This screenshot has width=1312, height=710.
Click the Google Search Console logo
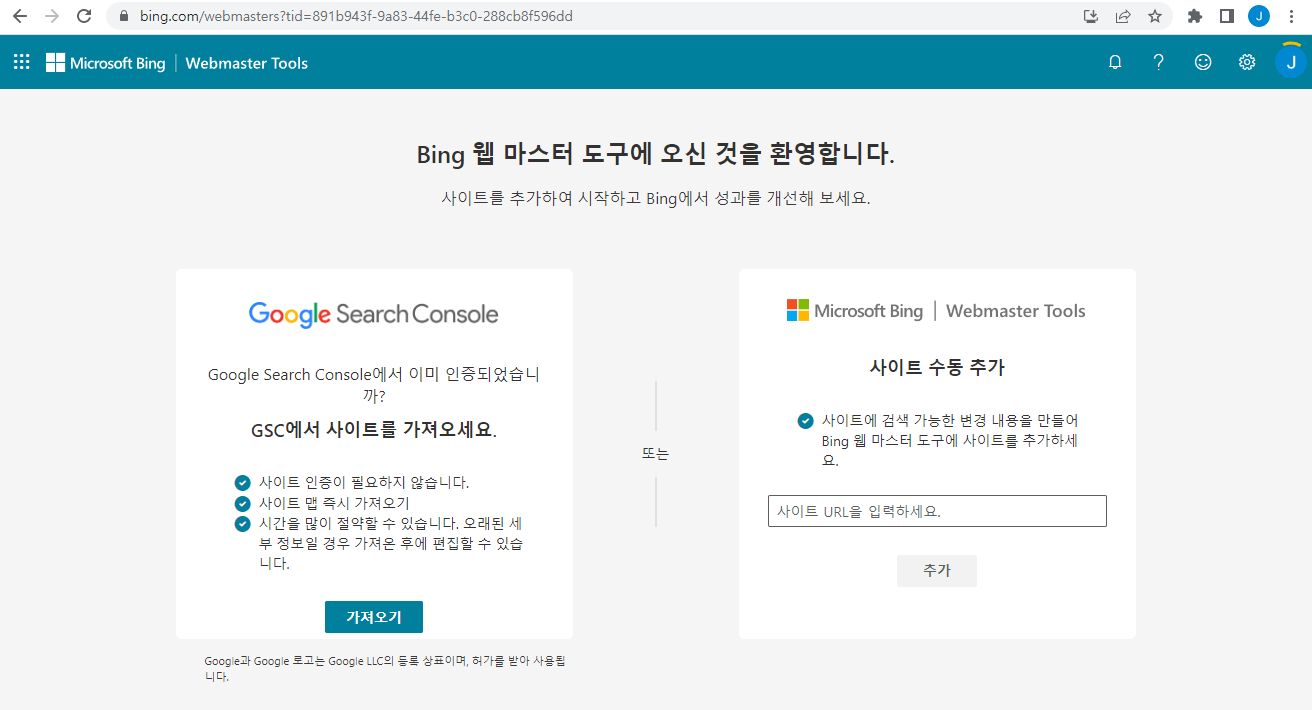[373, 313]
